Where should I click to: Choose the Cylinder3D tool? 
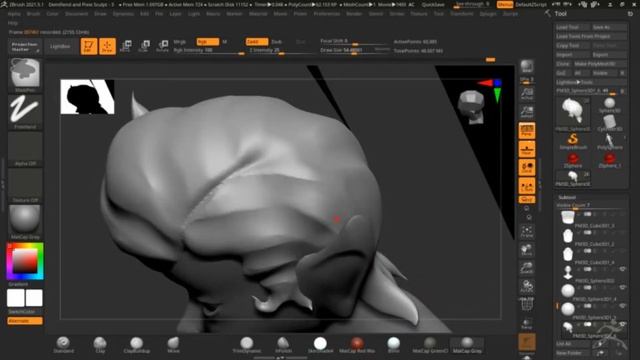point(609,123)
